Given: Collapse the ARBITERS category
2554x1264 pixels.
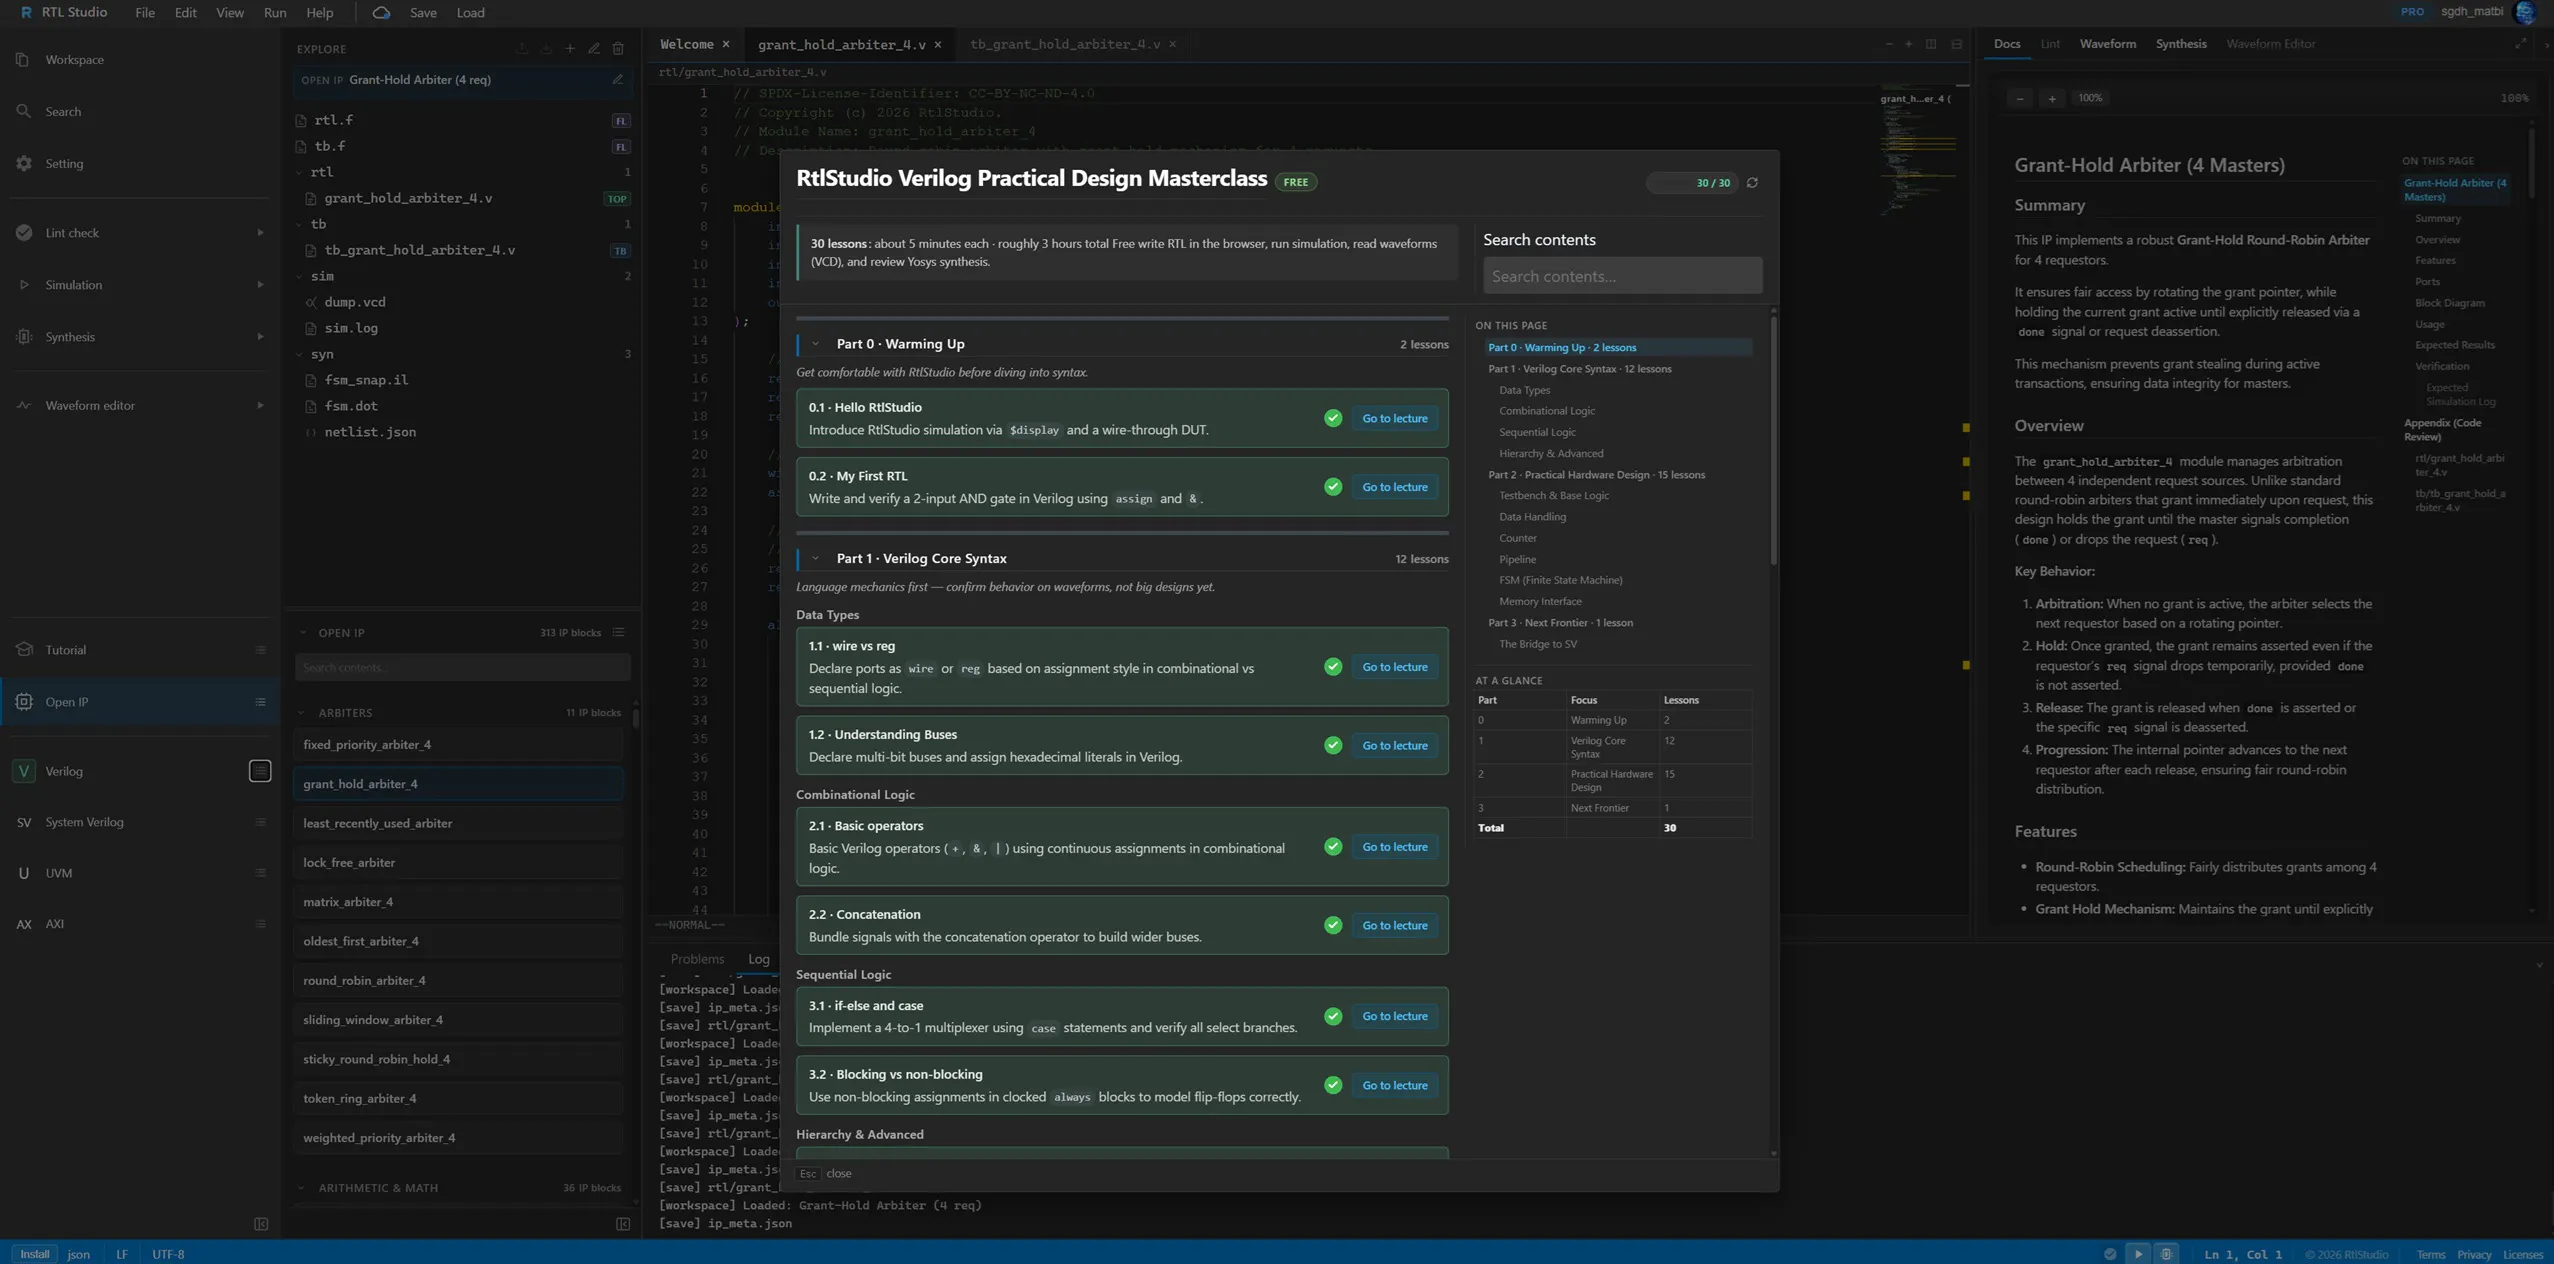Looking at the screenshot, I should tap(301, 713).
